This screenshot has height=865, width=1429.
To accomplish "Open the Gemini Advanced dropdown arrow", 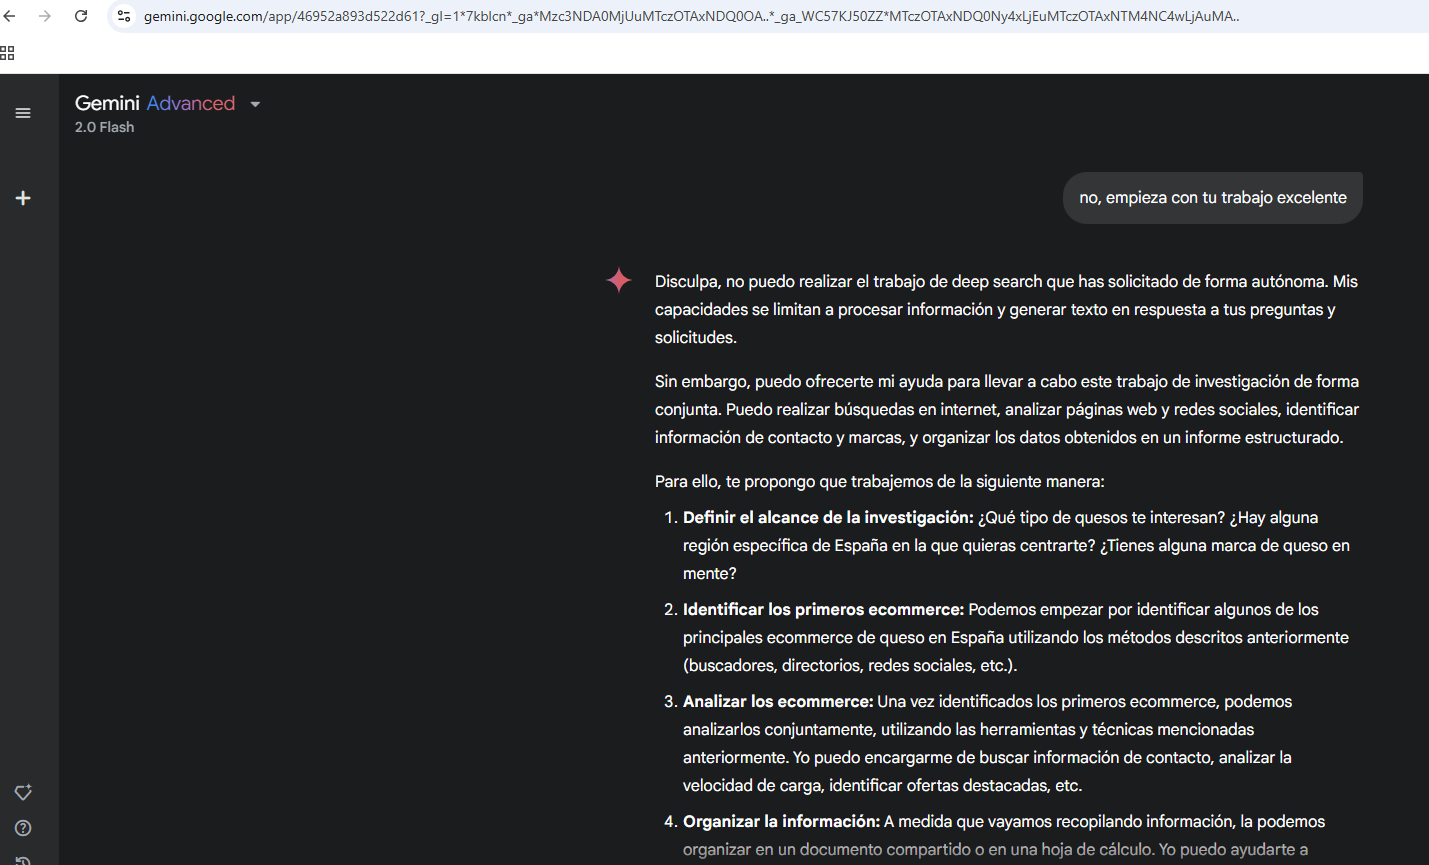I will (255, 104).
